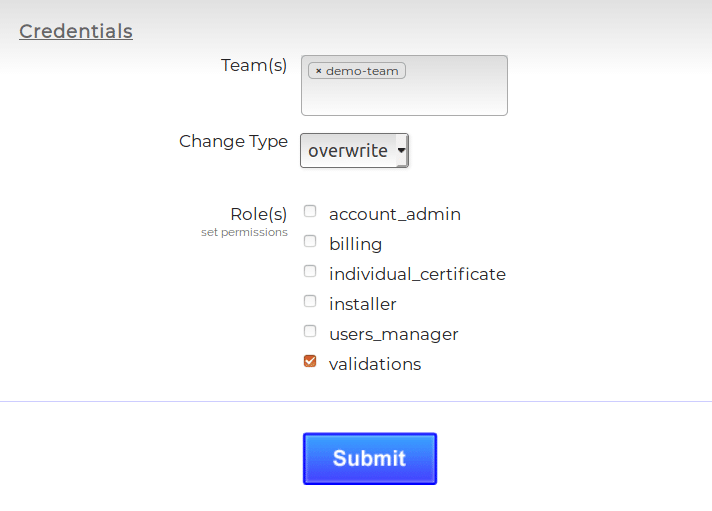Click the Credentials heading link
The image size is (712, 511).
click(x=76, y=31)
